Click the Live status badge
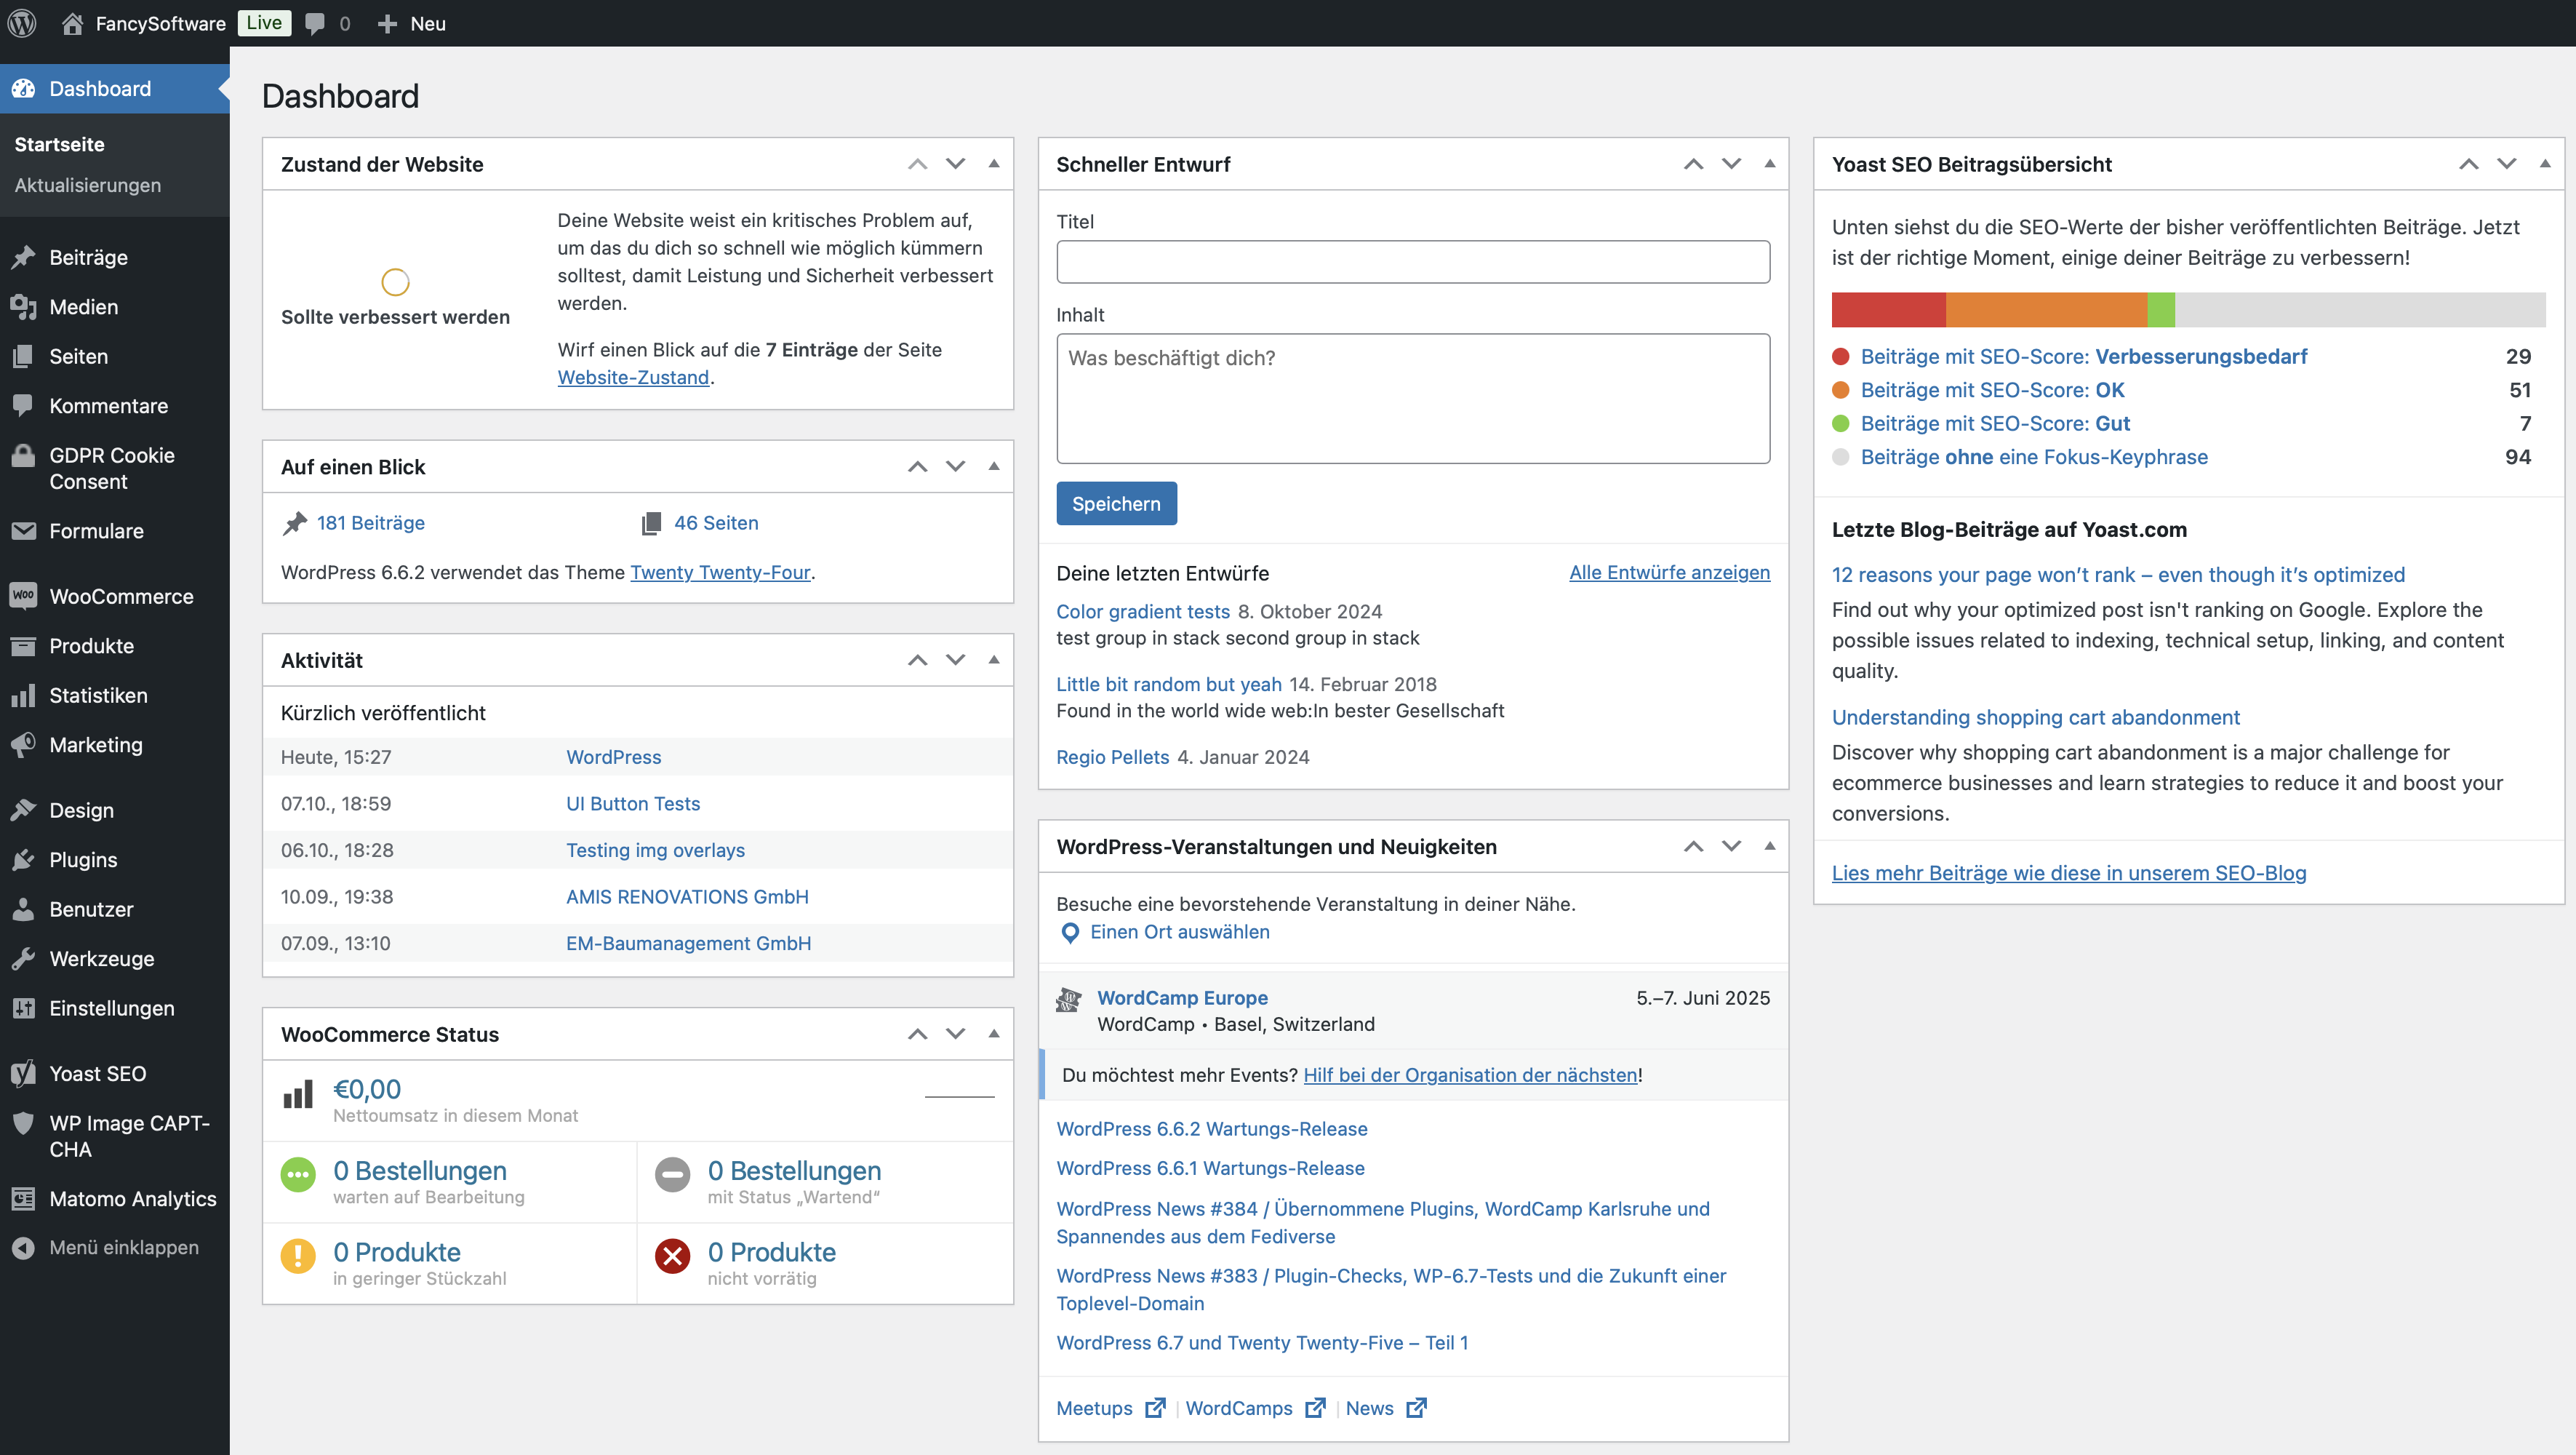The height and width of the screenshot is (1455, 2576). click(x=264, y=23)
